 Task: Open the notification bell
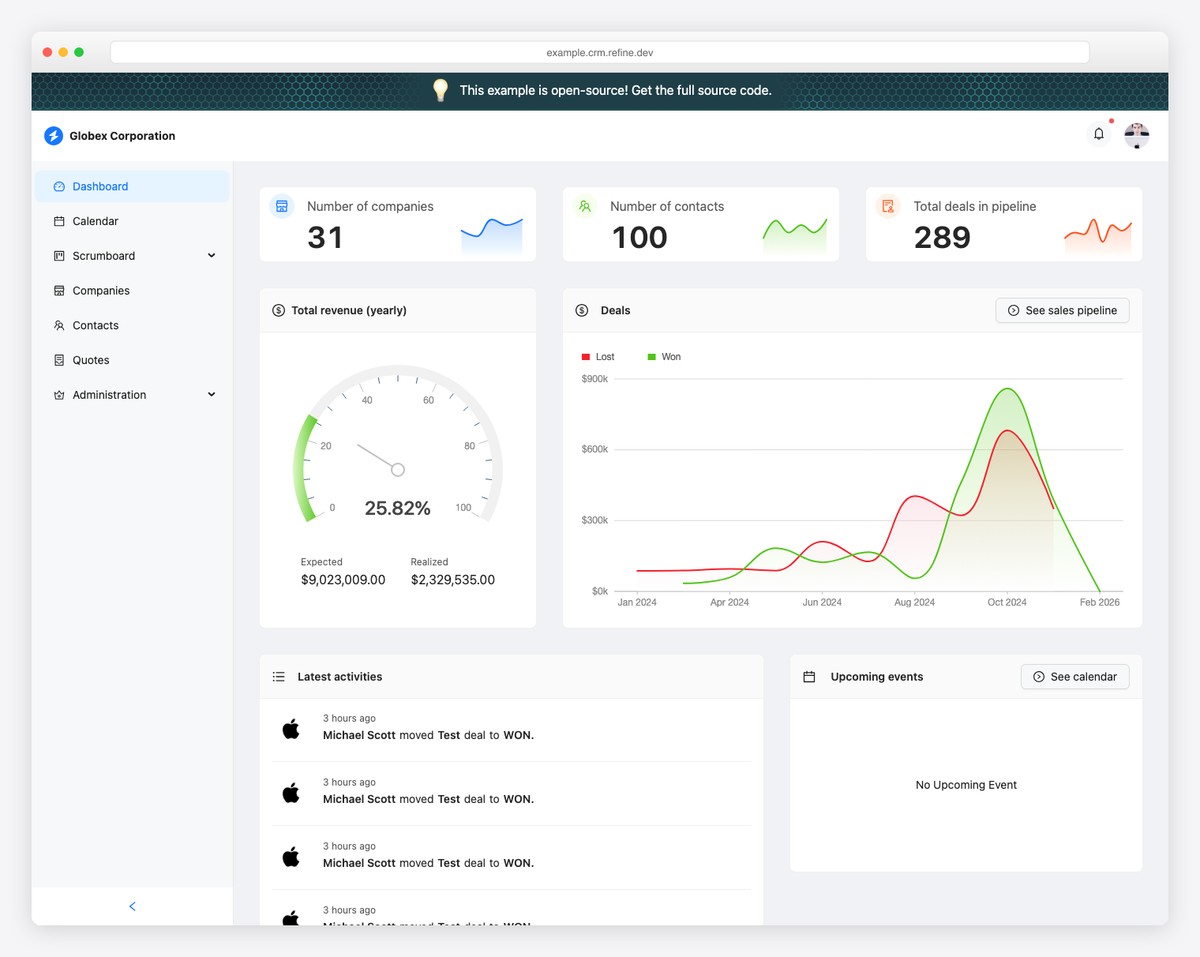click(x=1097, y=133)
